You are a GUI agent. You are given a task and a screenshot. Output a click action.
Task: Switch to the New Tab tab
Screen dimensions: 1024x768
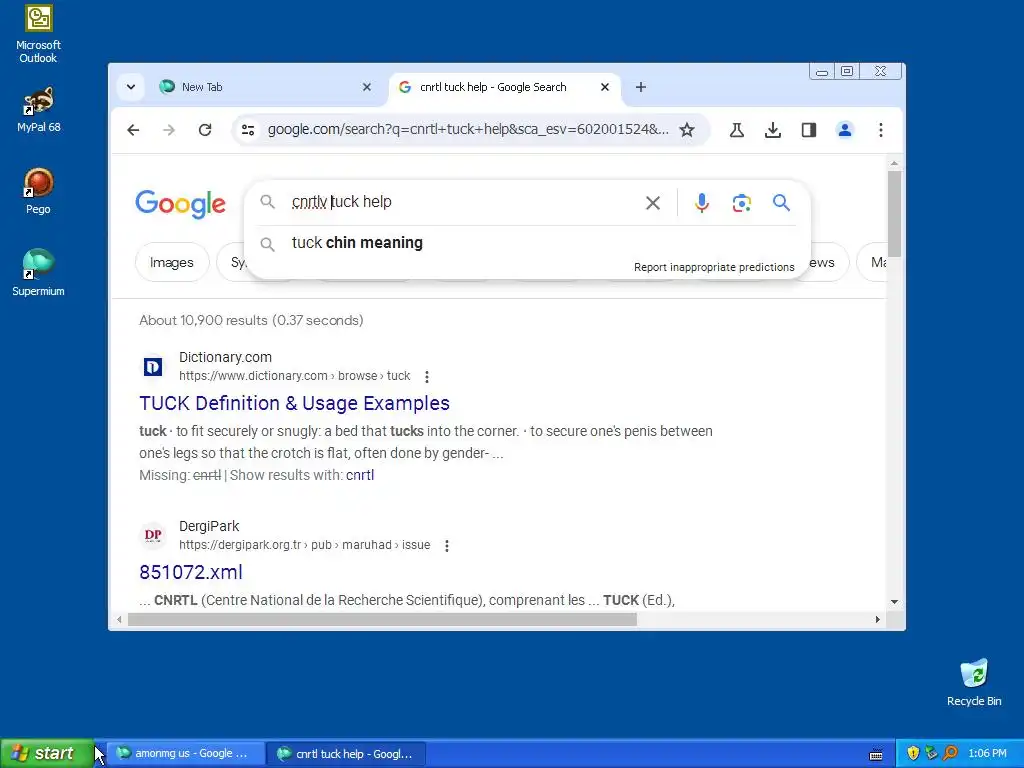tap(265, 87)
